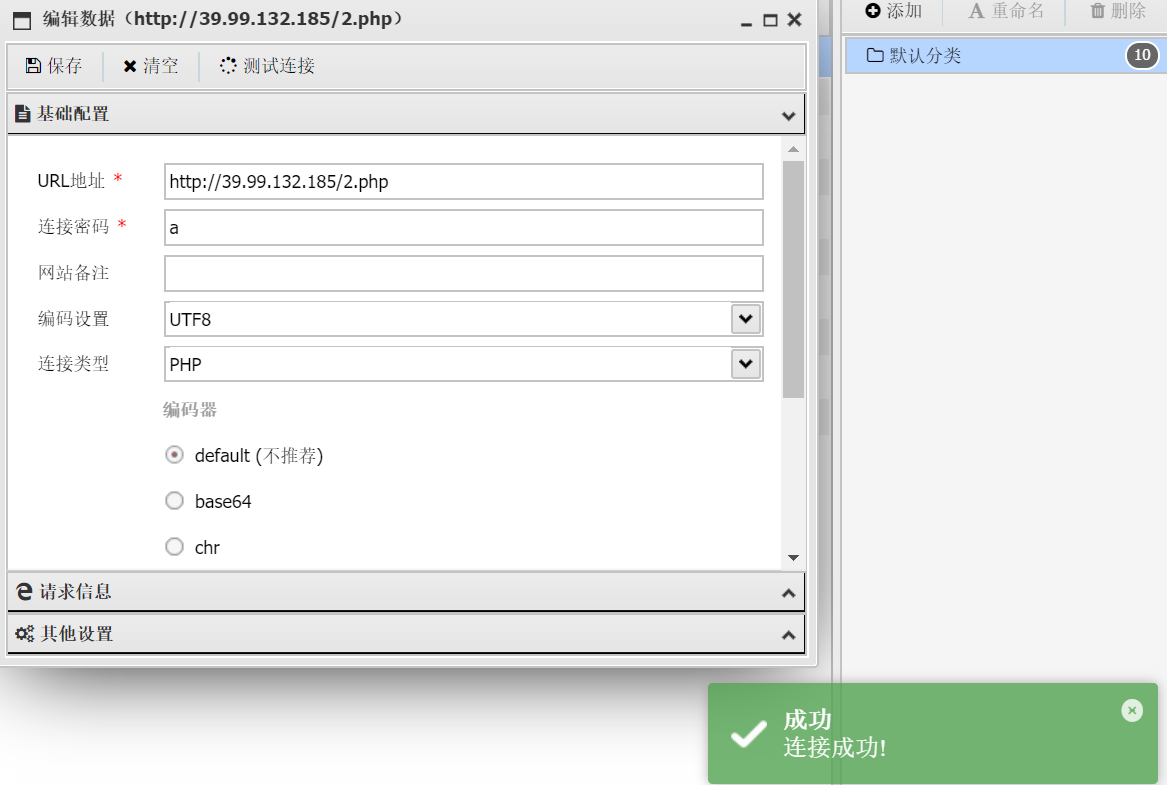The height and width of the screenshot is (785, 1167).
Task: Click the Clear (清空) X button
Action: [x=150, y=65]
